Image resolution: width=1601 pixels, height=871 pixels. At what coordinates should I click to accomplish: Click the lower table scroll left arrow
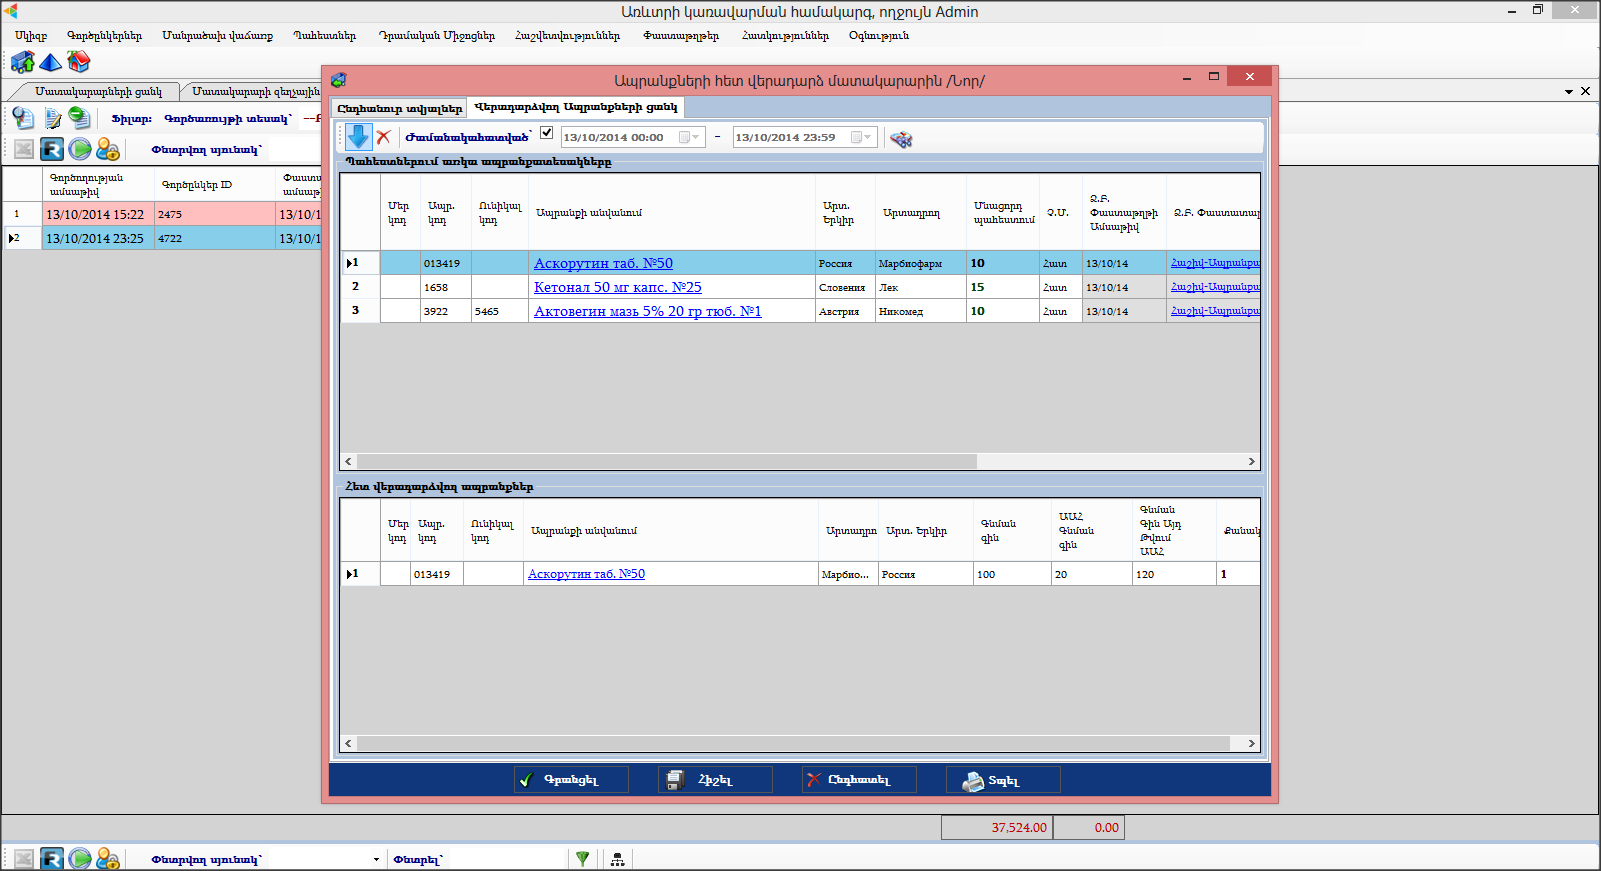[x=348, y=744]
